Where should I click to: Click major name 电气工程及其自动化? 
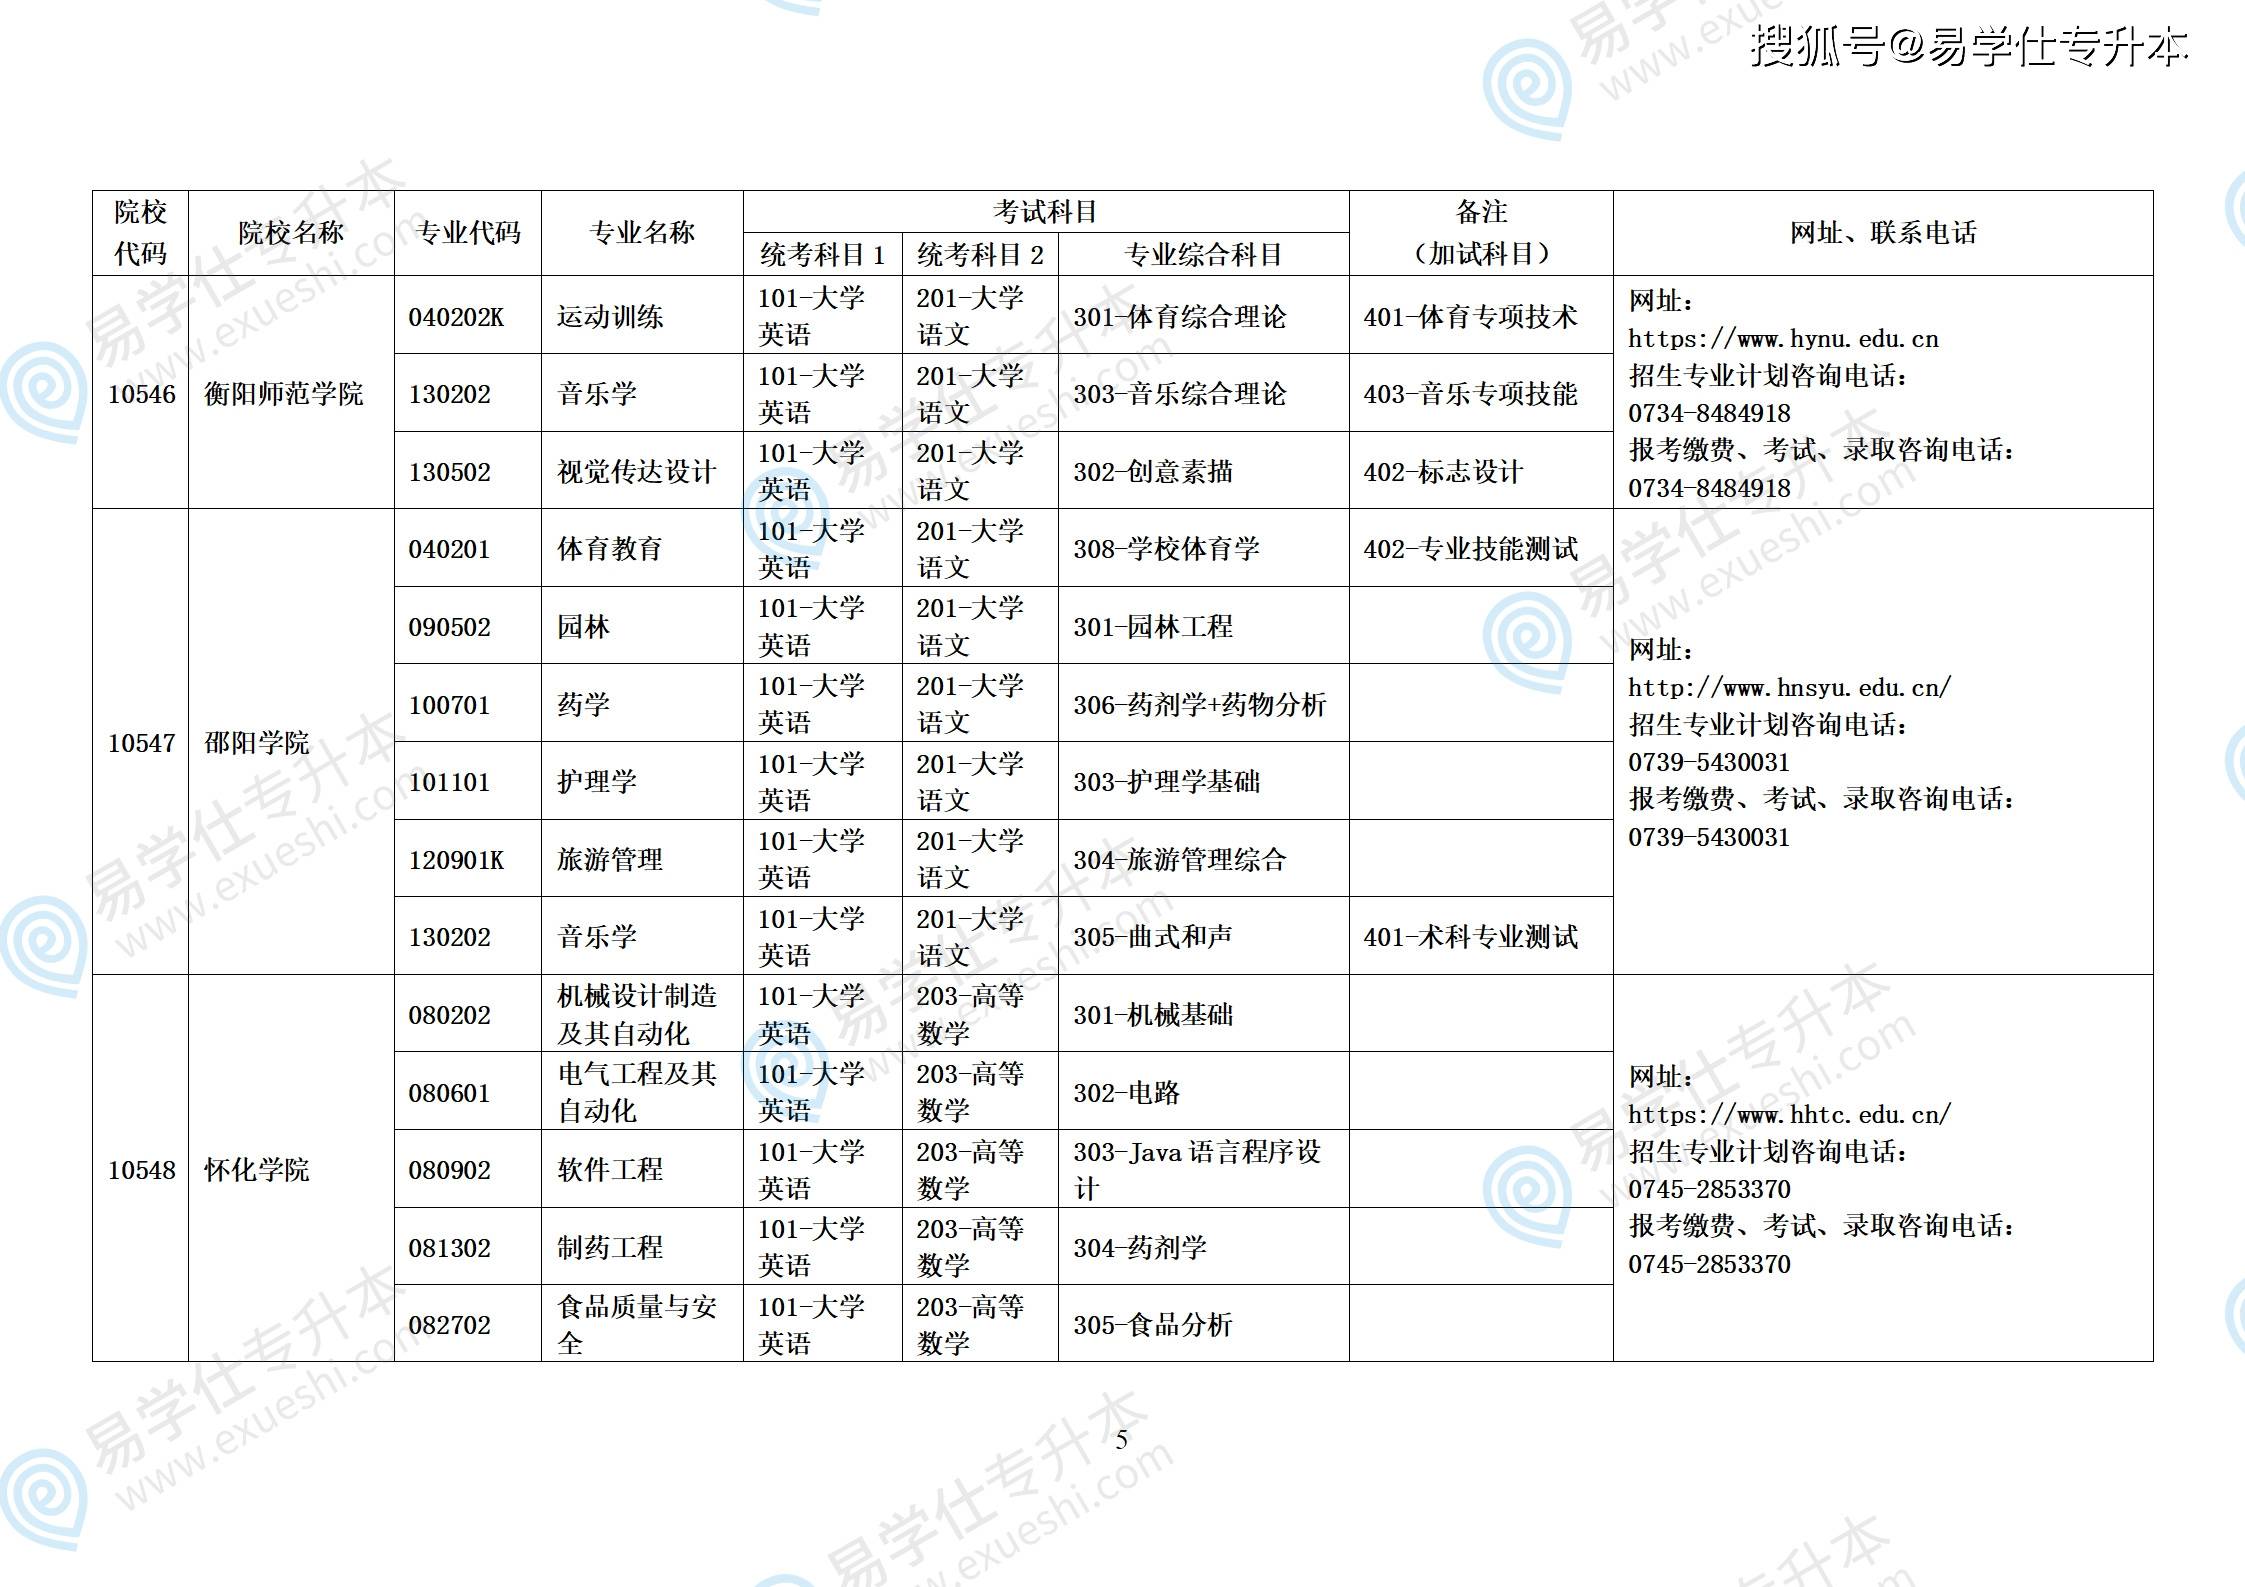[637, 1092]
